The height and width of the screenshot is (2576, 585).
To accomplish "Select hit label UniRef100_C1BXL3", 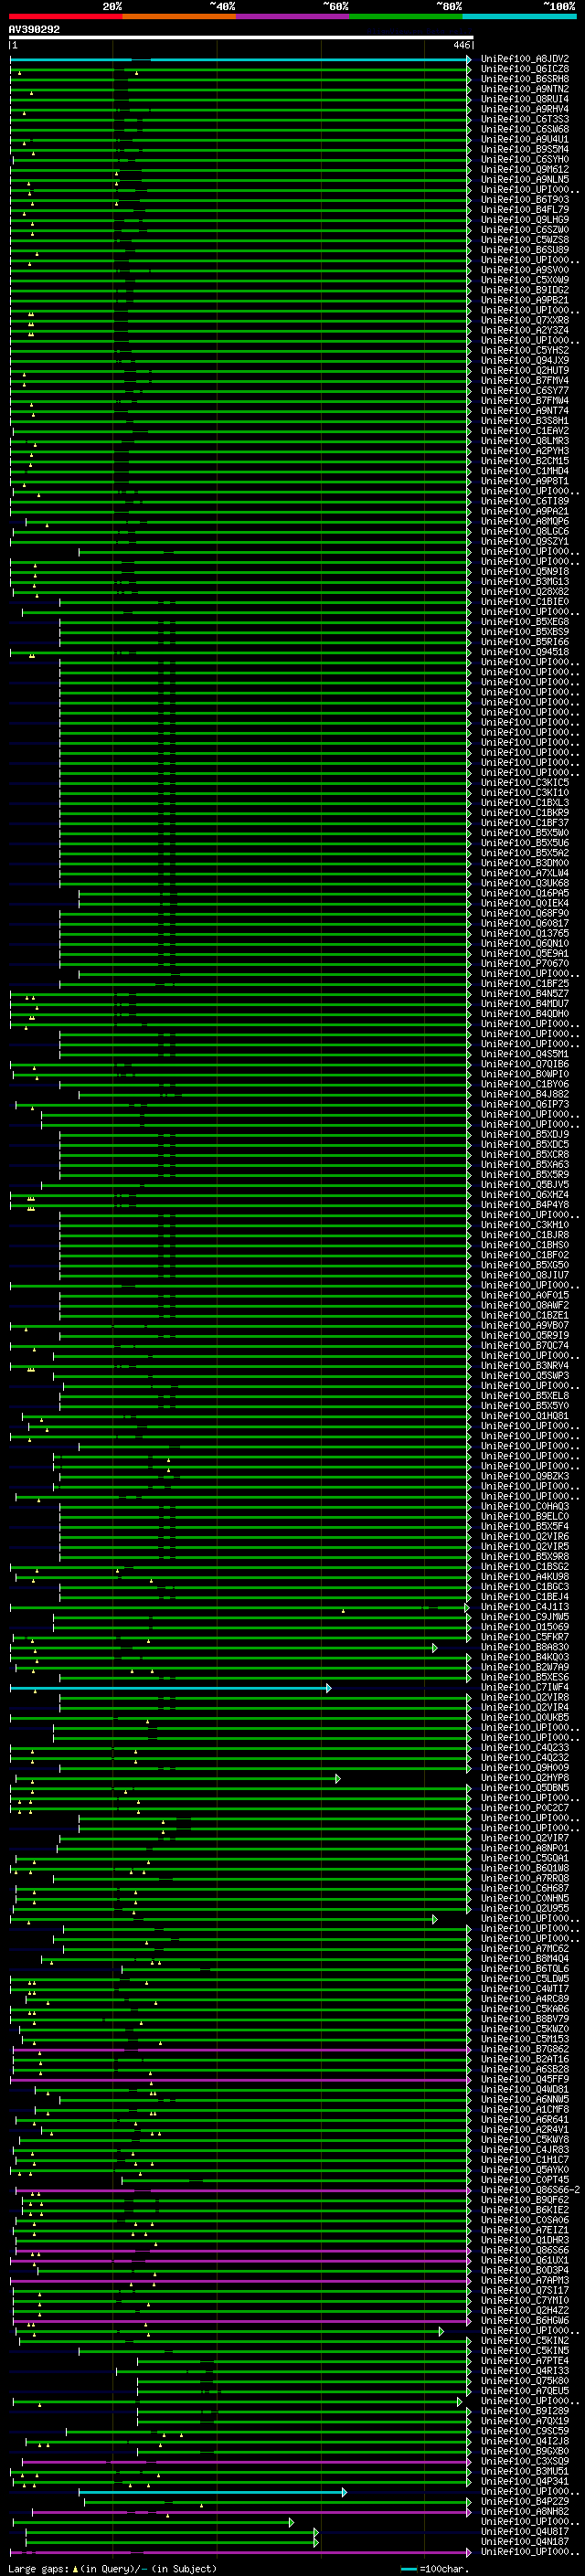I will [x=524, y=803].
